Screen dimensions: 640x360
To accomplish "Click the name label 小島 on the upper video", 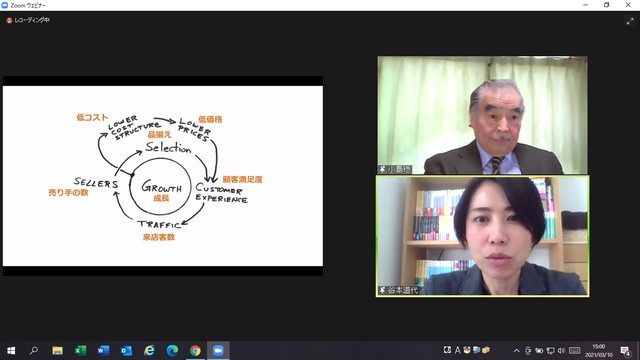I will pos(399,169).
